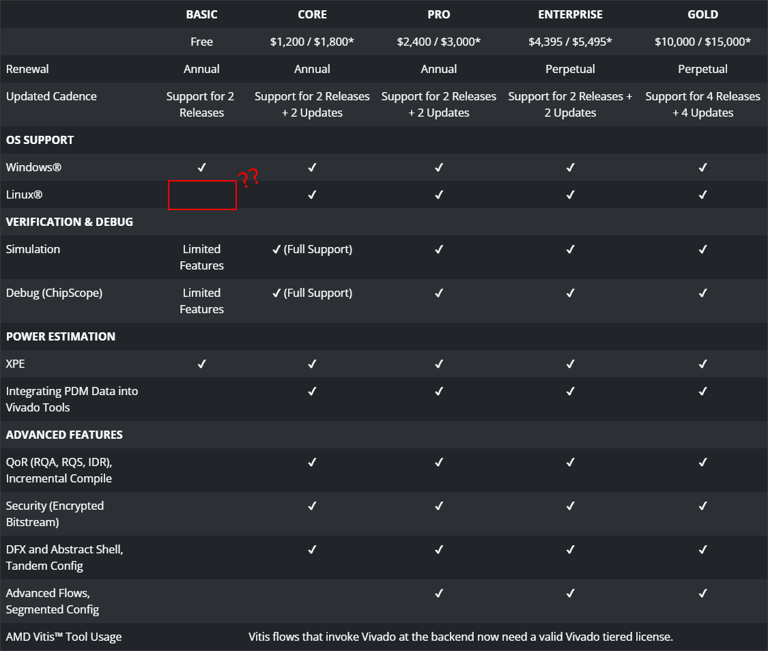Click the Simulation row label

(x=33, y=249)
